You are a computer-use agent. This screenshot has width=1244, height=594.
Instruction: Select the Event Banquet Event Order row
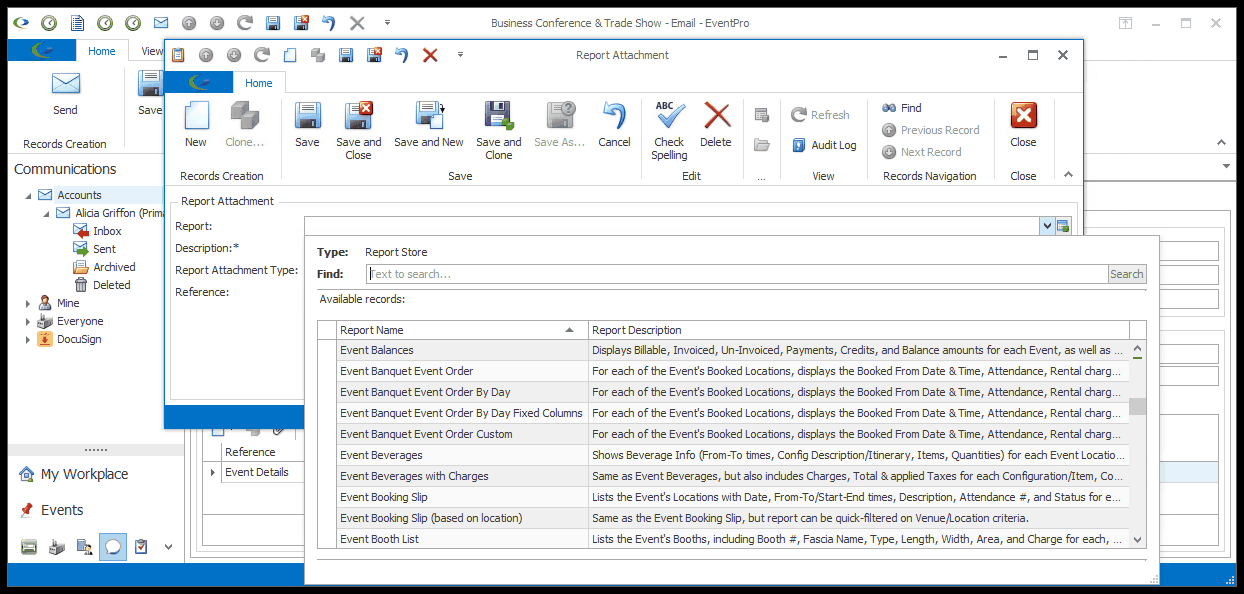[733, 371]
